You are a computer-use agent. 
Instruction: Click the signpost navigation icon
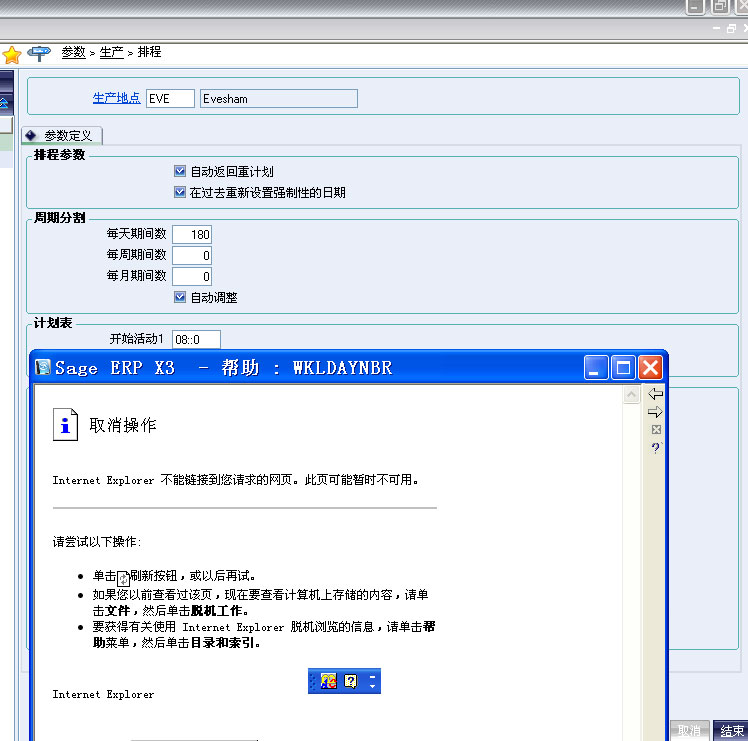(x=39, y=53)
